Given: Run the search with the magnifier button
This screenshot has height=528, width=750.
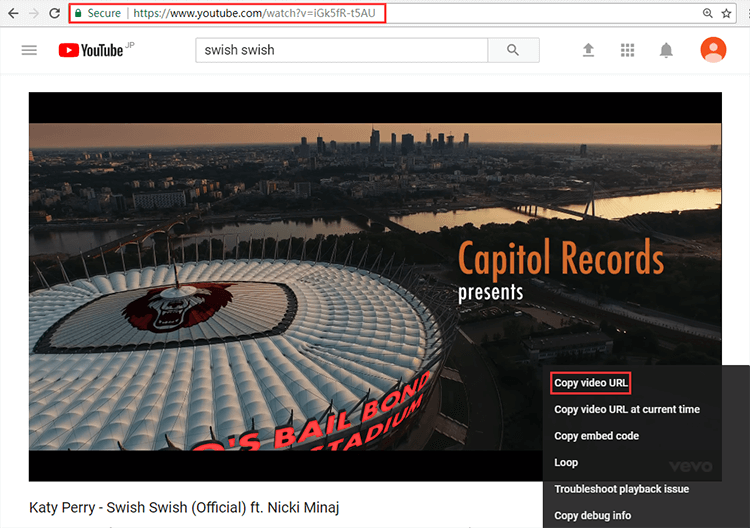Looking at the screenshot, I should 513,50.
